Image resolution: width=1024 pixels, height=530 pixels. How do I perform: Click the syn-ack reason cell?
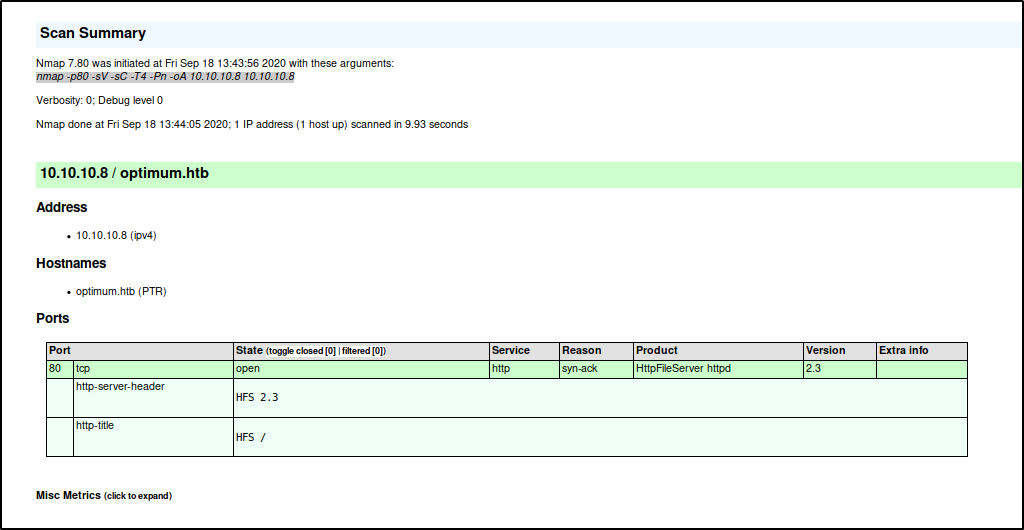coord(597,369)
